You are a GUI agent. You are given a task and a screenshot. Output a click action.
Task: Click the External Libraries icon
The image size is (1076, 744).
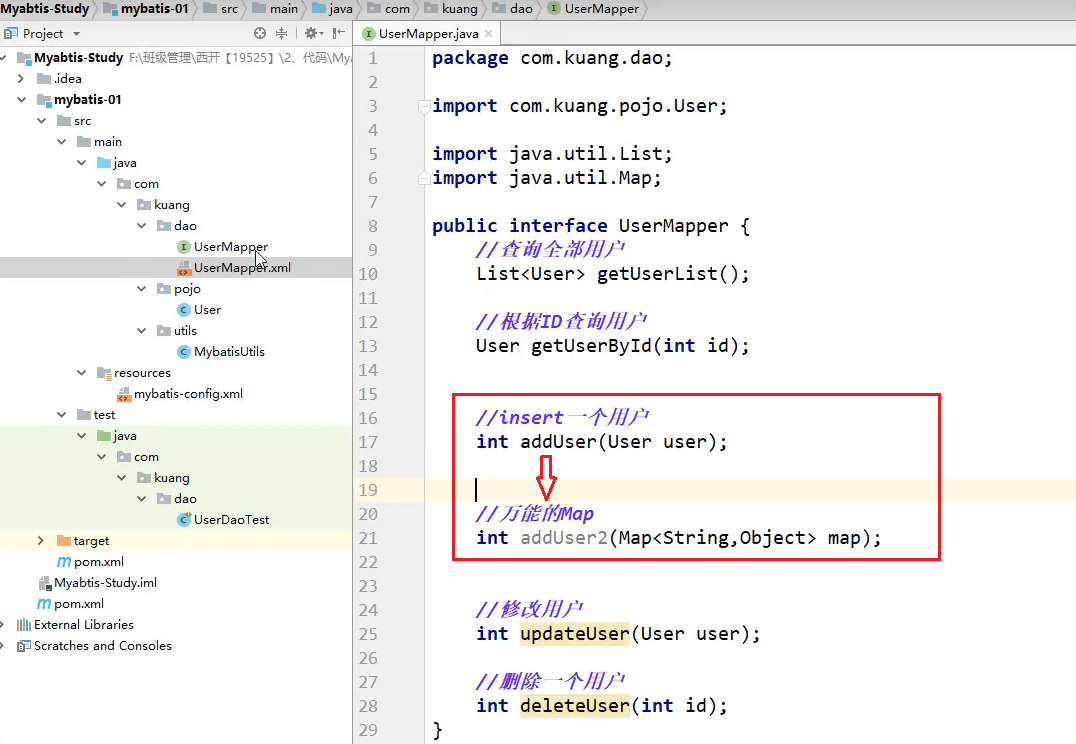coord(23,625)
